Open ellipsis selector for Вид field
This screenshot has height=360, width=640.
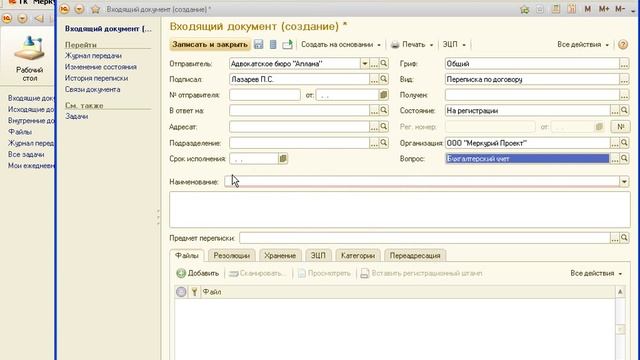tap(624, 79)
